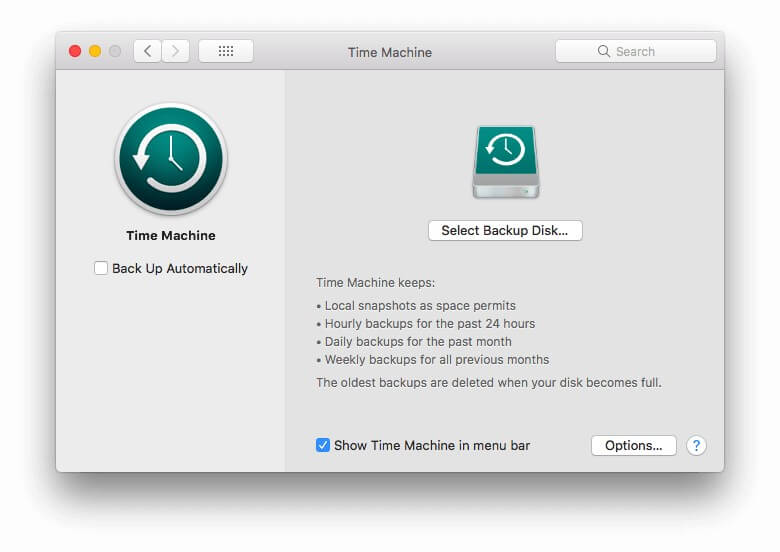Click the 'Time Machine keeps:' heading
Screen dimensions: 780x552
[x=376, y=282]
